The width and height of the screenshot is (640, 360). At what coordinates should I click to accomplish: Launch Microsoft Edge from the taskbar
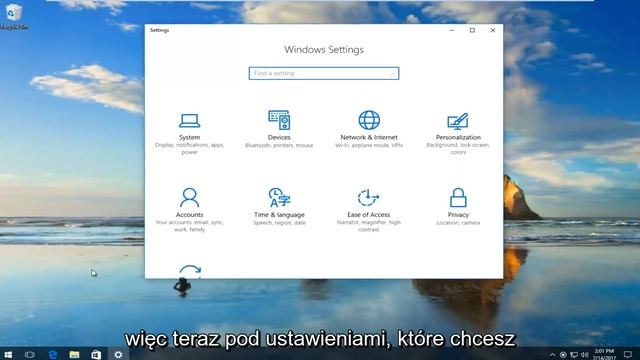53,355
